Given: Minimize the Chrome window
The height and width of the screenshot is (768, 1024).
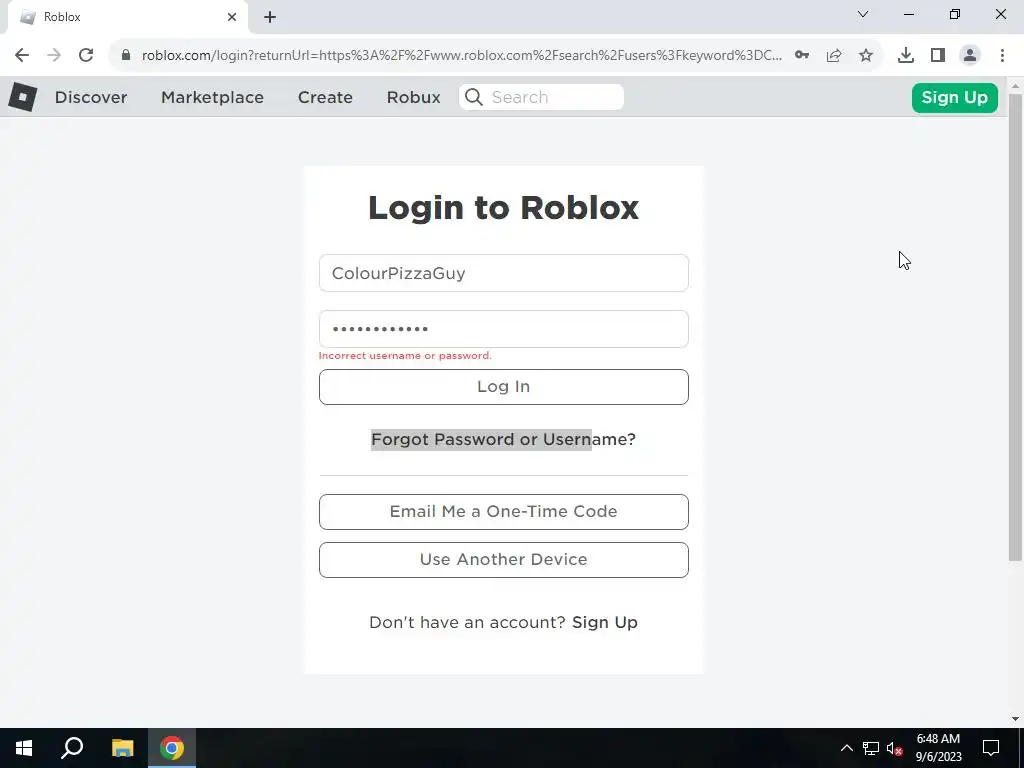Looking at the screenshot, I should [x=909, y=14].
